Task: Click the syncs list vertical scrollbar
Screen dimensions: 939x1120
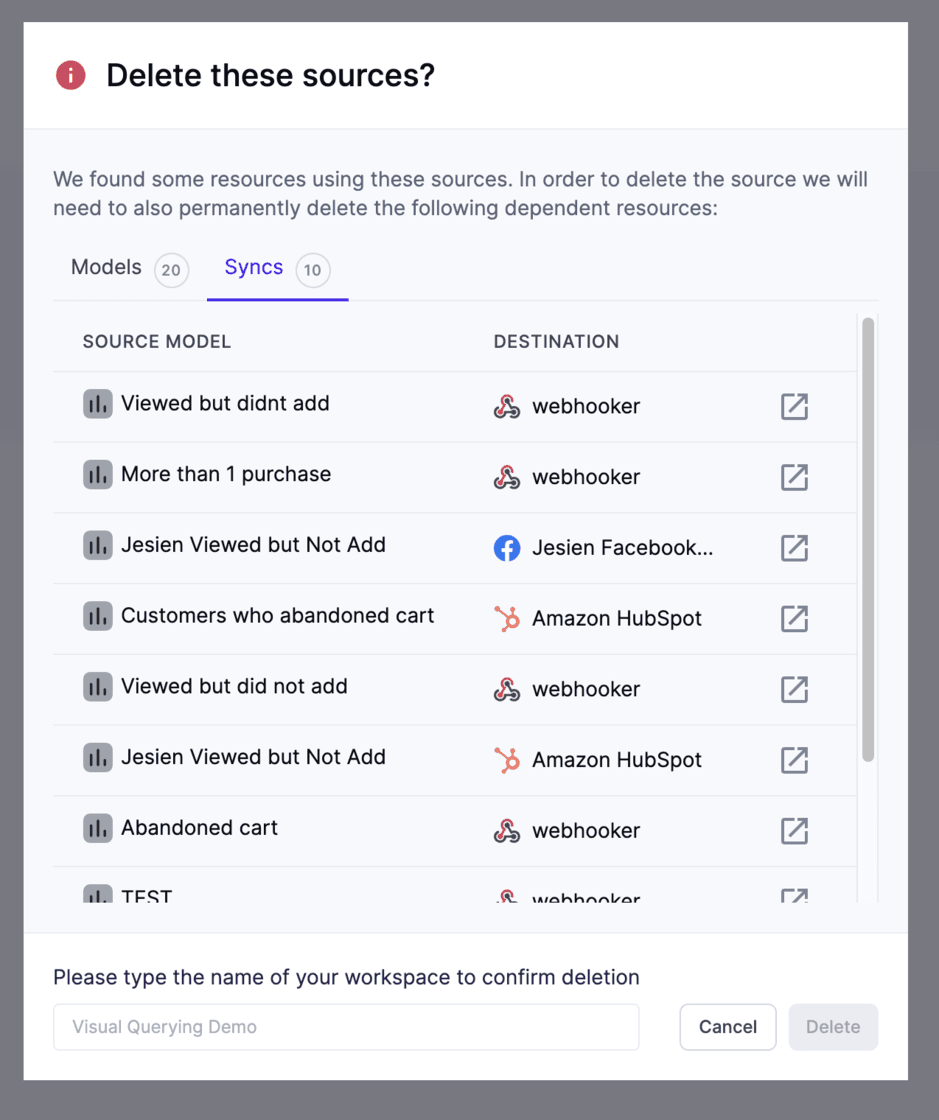Action: coord(868,540)
